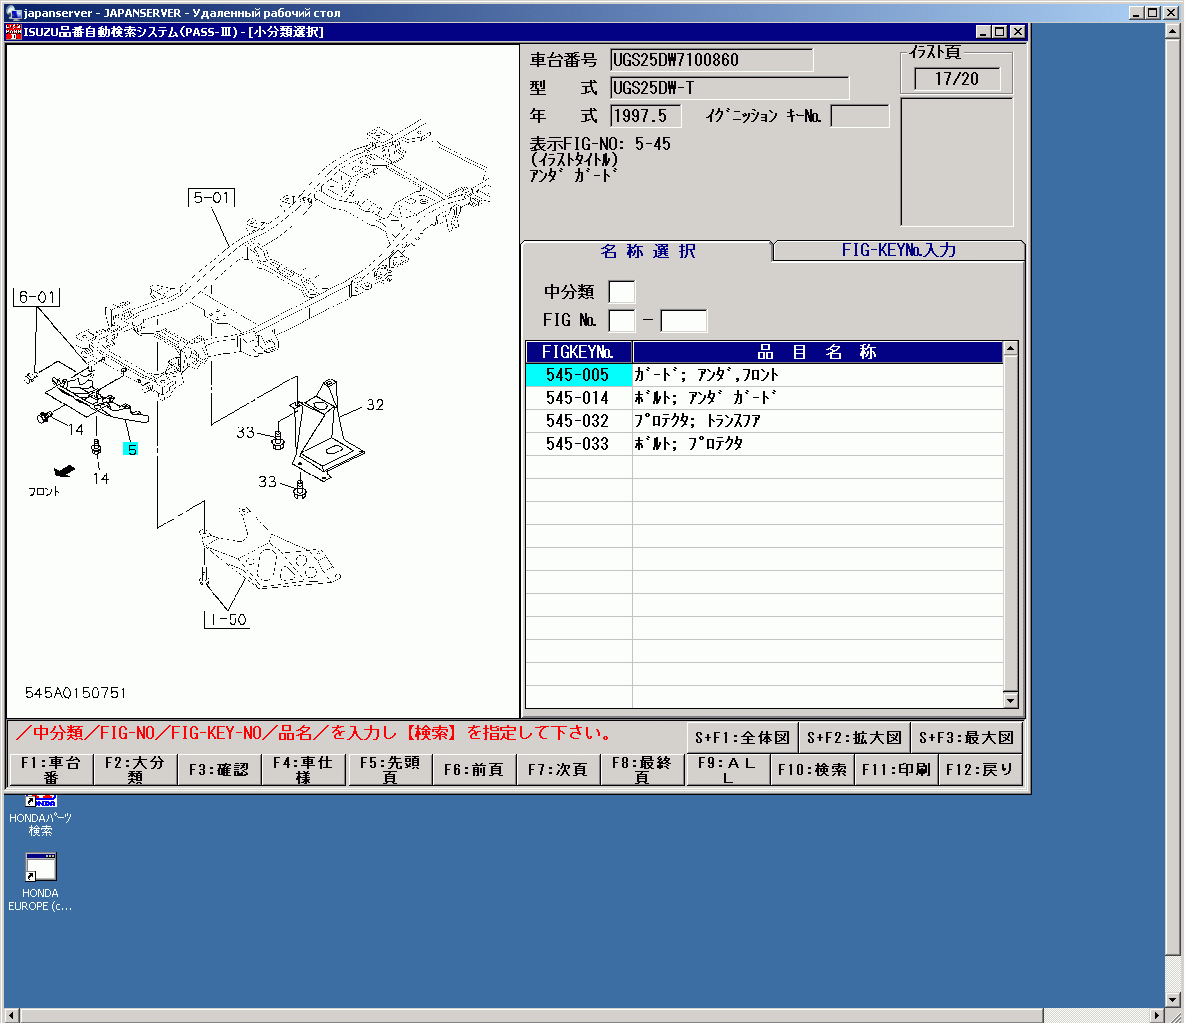This screenshot has width=1185, height=1023.
Task: Click the ignition key No. input field
Action: click(860, 116)
